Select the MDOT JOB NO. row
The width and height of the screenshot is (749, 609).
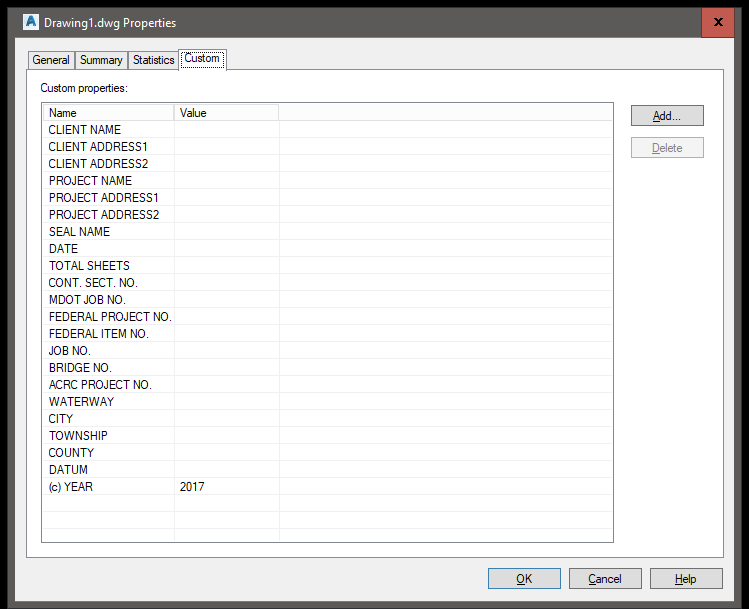pyautogui.click(x=327, y=299)
